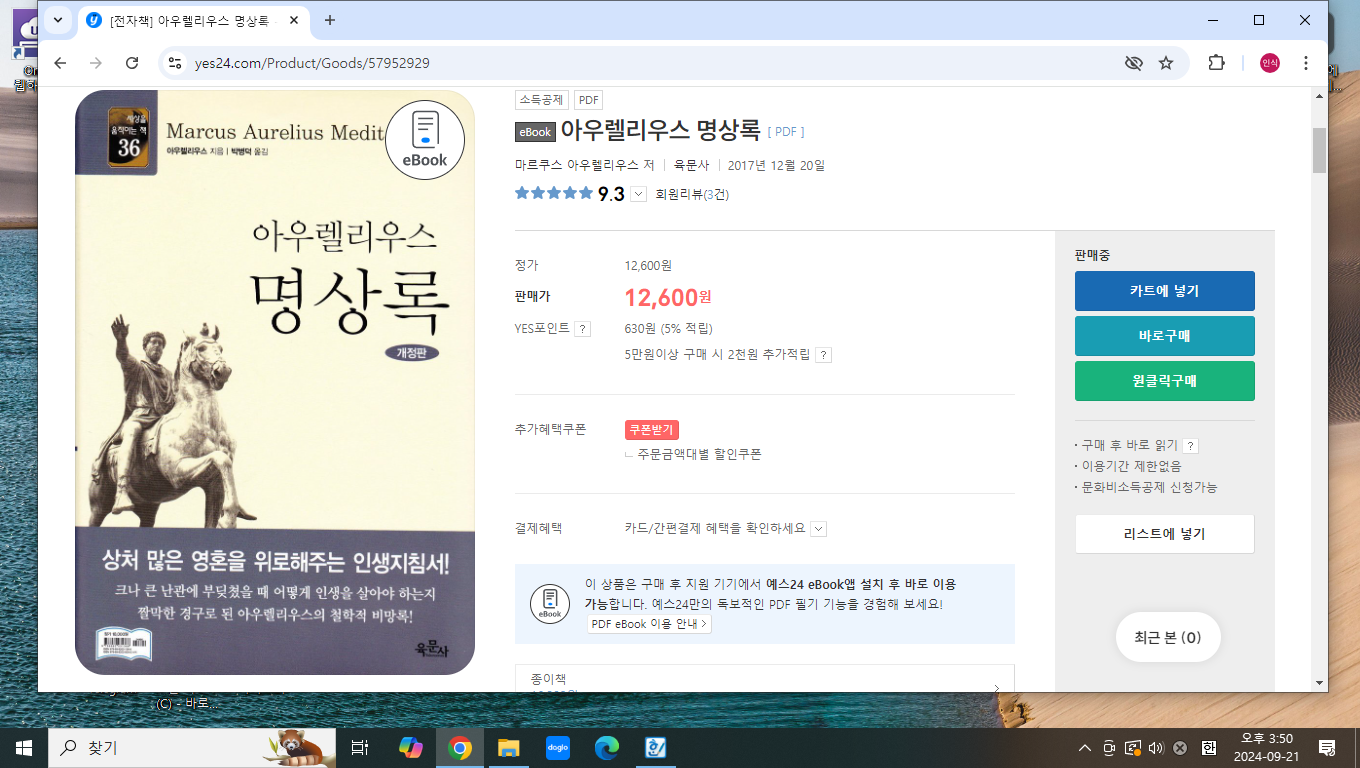1360x768 pixels.
Task: Toggle the Korean IME 한 indicator
Action: pos(1208,748)
